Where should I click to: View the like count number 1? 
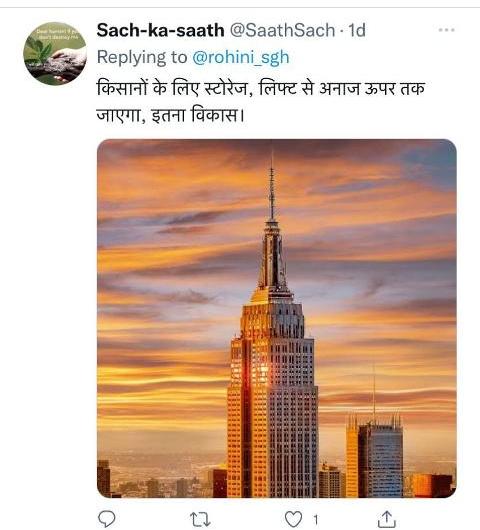click(315, 519)
